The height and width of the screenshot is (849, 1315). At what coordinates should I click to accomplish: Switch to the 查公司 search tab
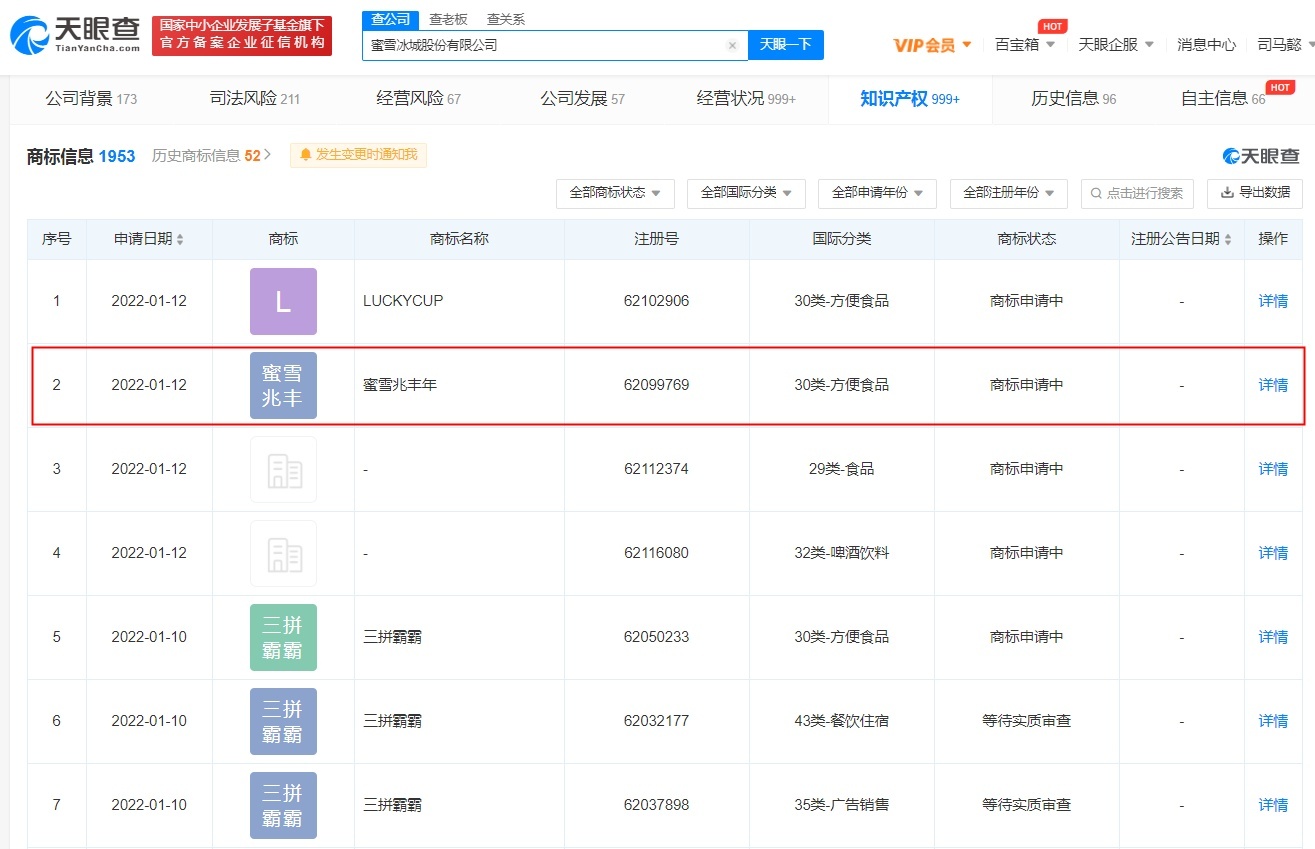click(390, 19)
